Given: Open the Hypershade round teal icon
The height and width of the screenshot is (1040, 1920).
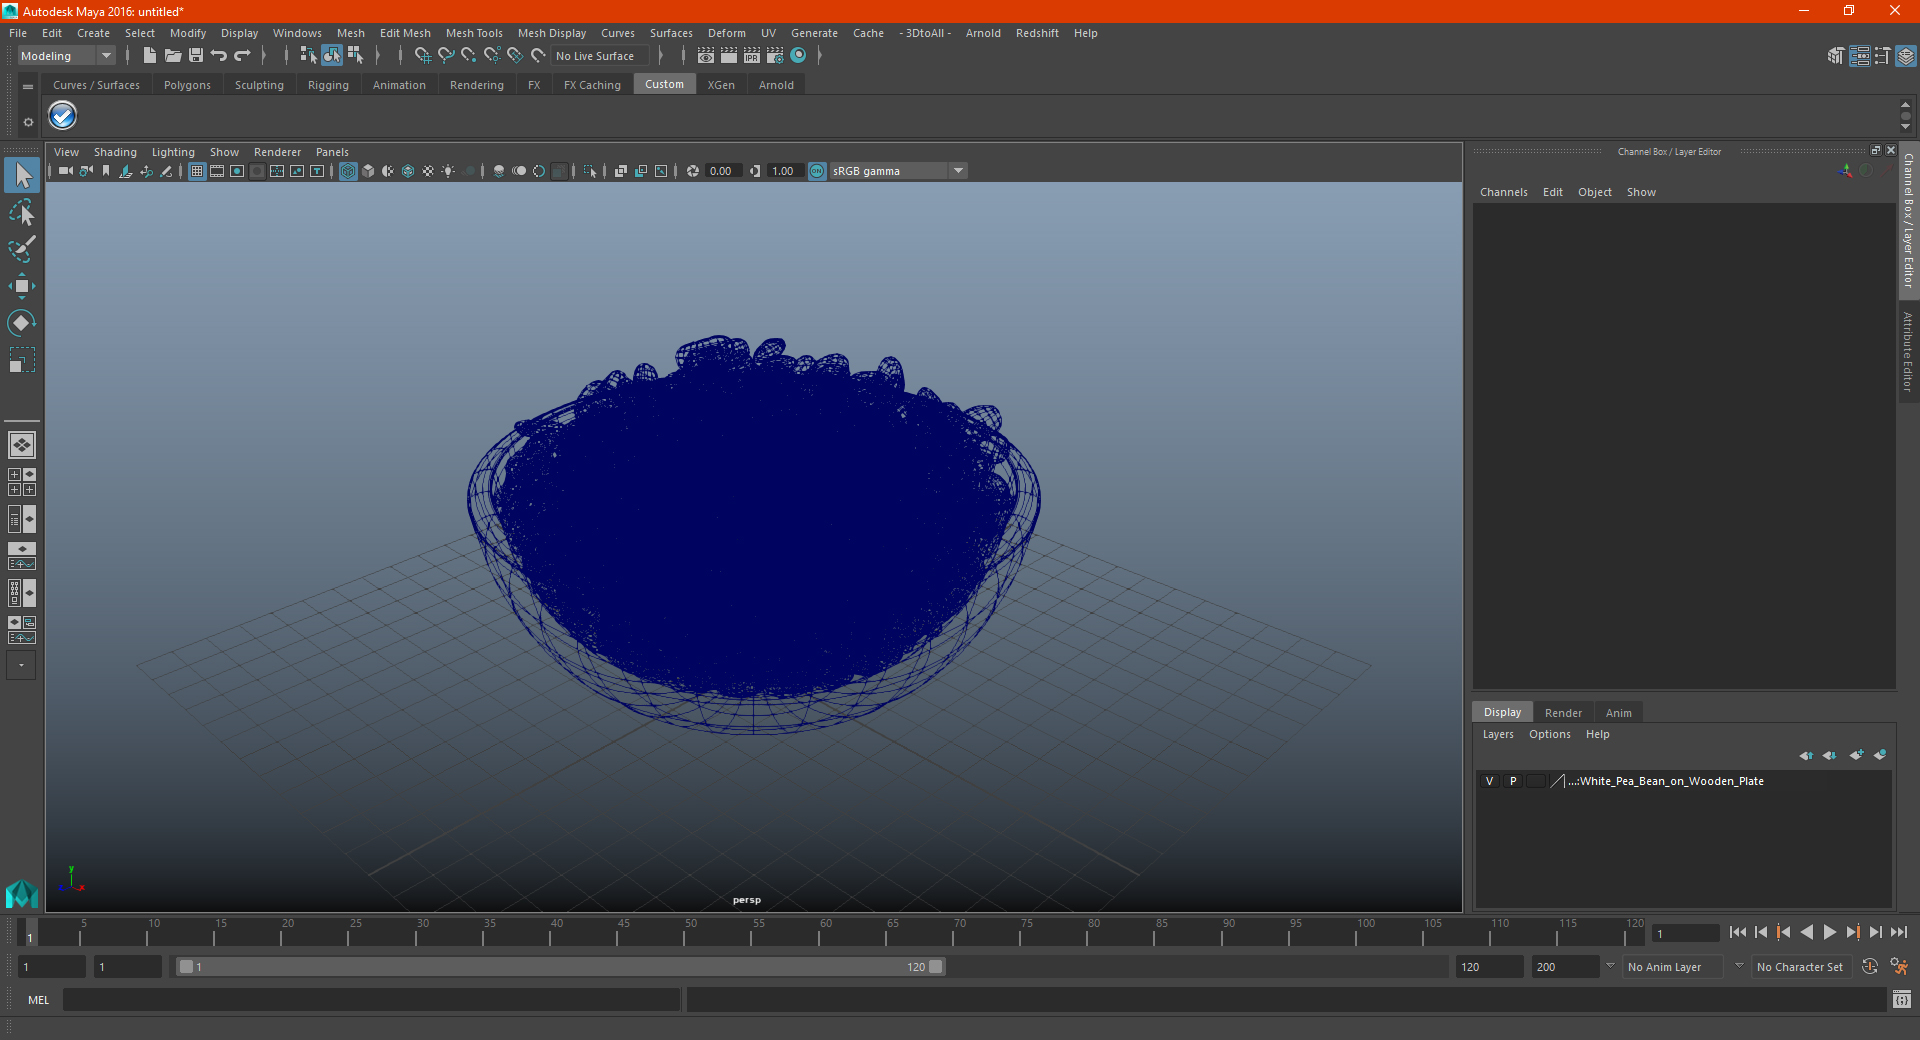Looking at the screenshot, I should coord(798,56).
